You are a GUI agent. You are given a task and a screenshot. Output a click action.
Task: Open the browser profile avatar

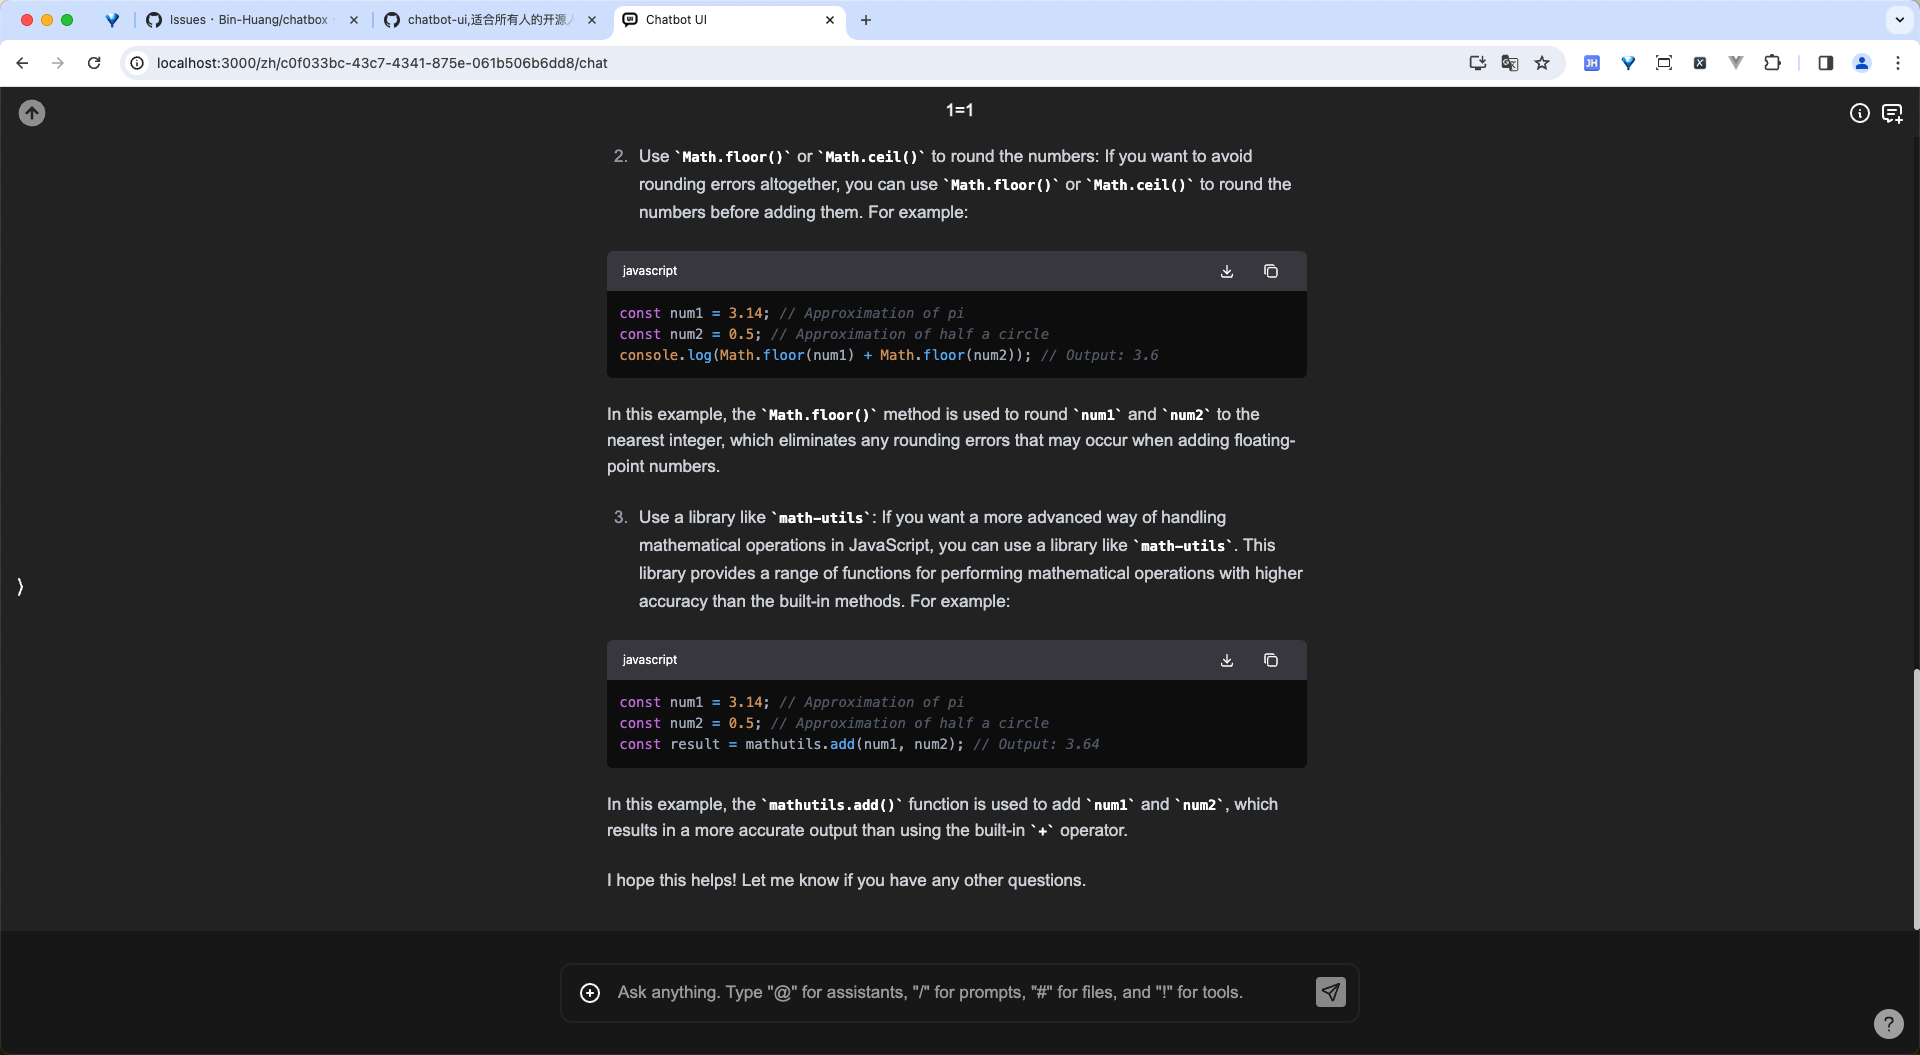(1862, 63)
